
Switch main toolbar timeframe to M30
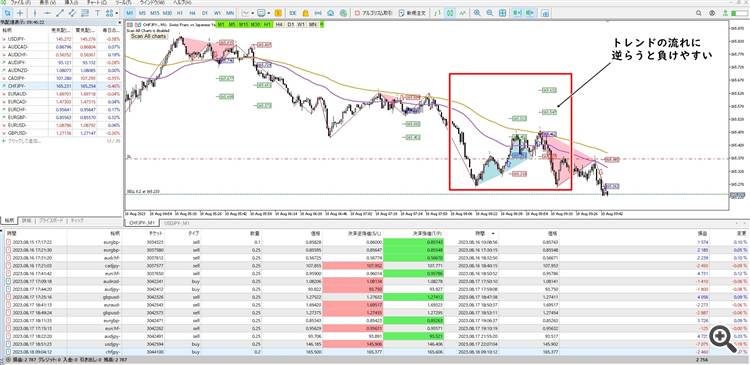[167, 13]
